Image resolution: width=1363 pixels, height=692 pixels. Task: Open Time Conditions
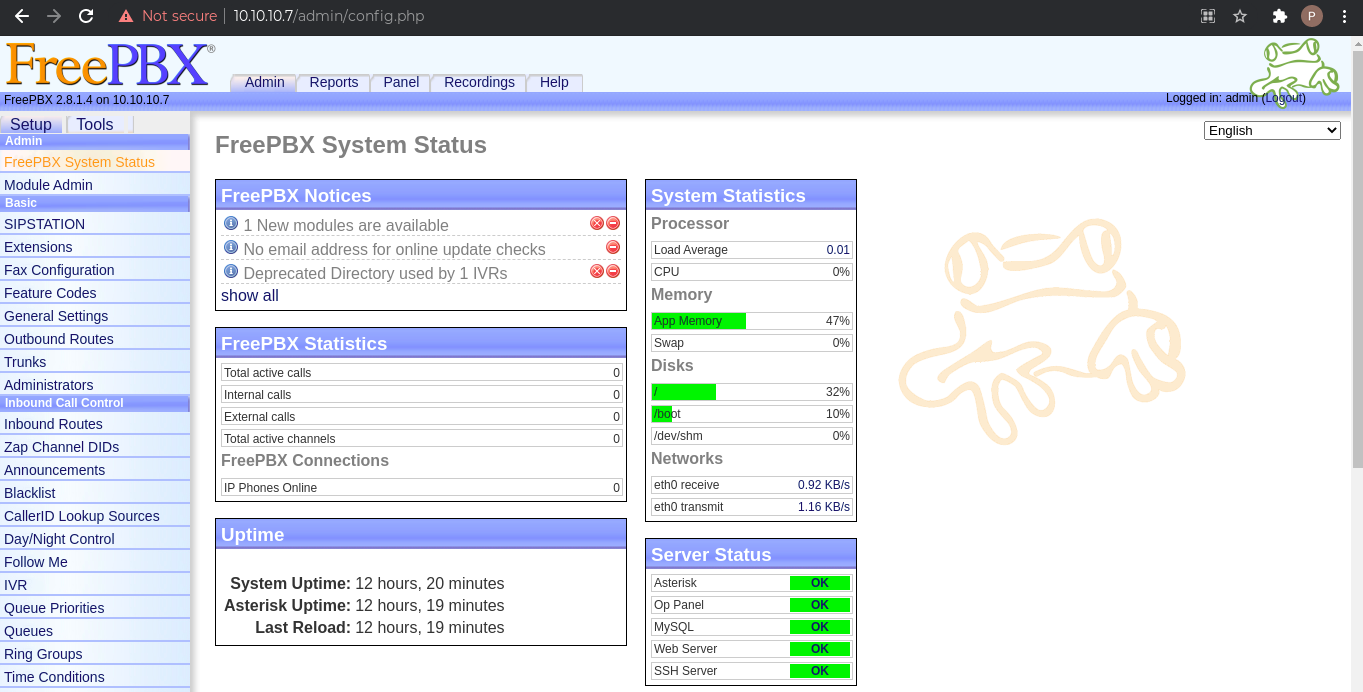coord(95,677)
